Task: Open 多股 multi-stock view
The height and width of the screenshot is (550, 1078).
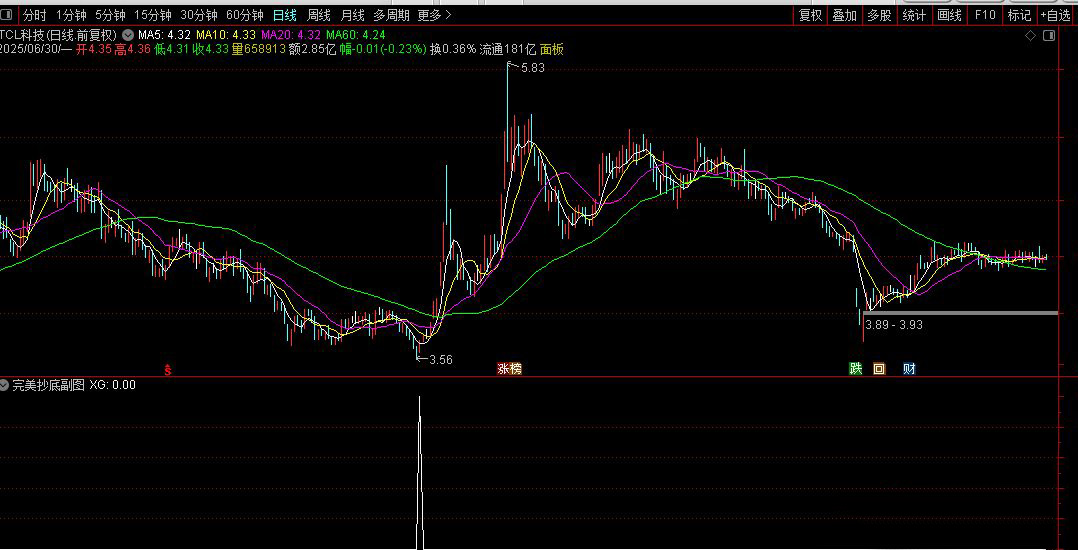Action: point(879,15)
